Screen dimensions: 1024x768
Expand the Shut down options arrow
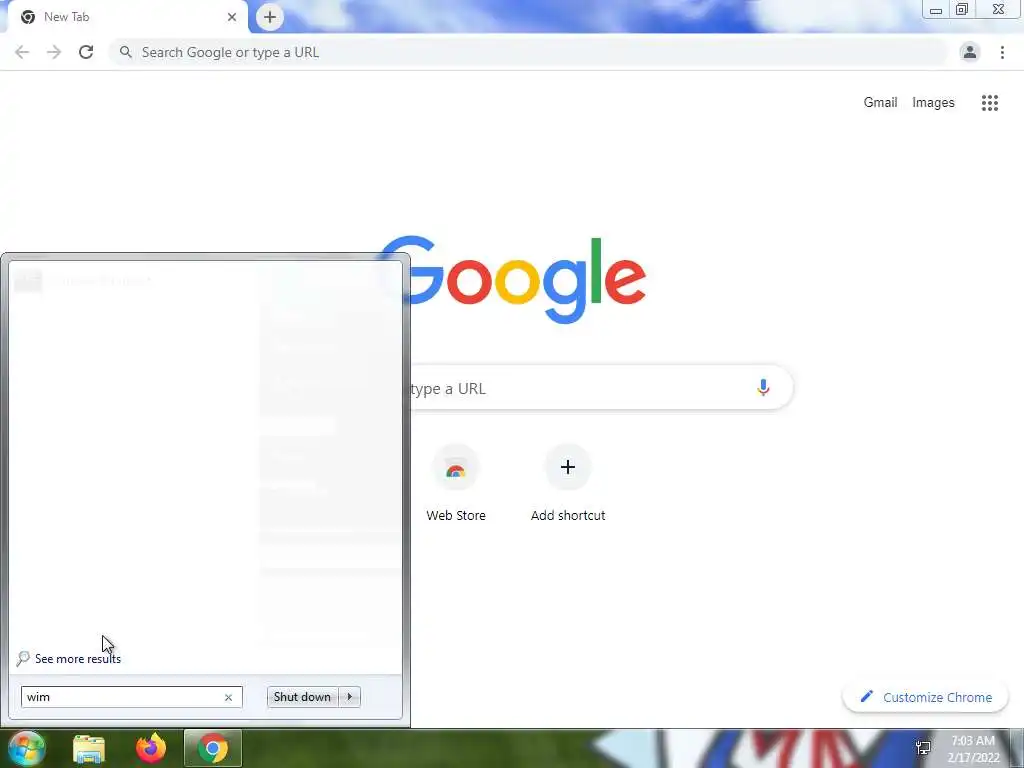[349, 697]
